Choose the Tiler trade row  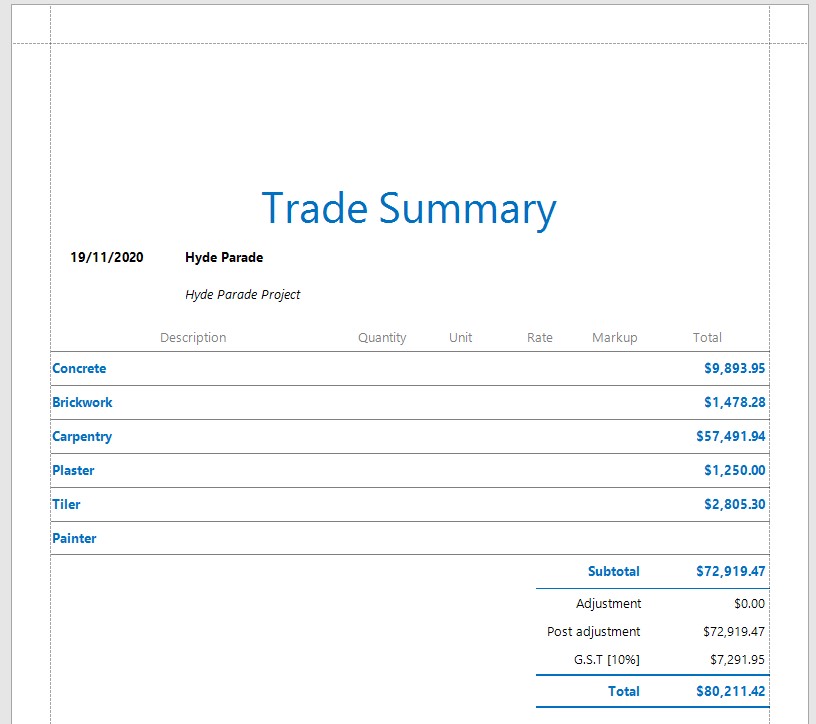tap(67, 505)
